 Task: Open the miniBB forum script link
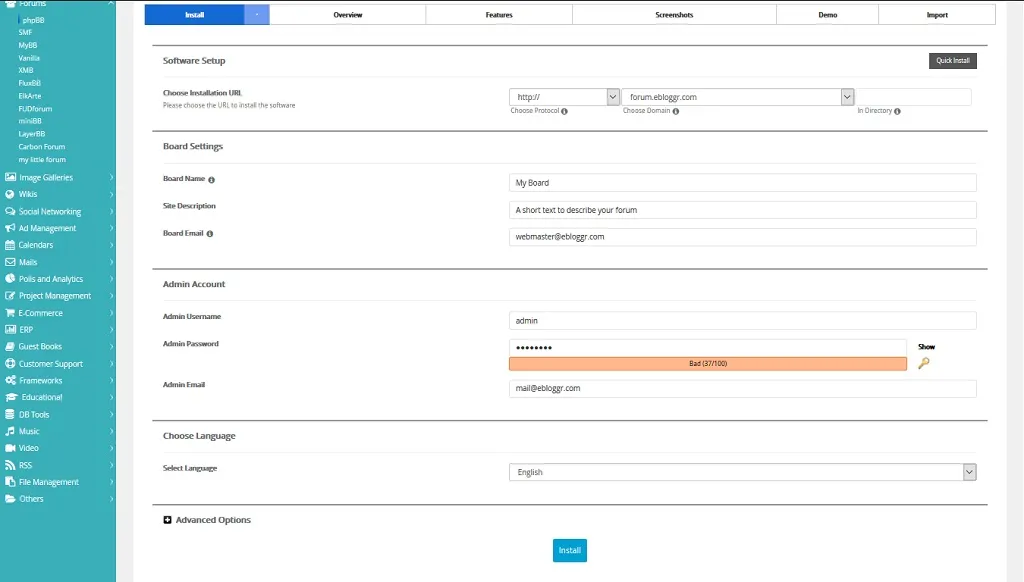(30, 121)
